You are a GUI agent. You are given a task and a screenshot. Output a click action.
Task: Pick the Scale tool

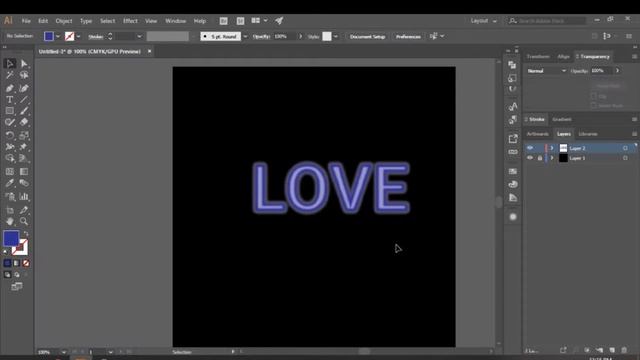click(x=24, y=135)
